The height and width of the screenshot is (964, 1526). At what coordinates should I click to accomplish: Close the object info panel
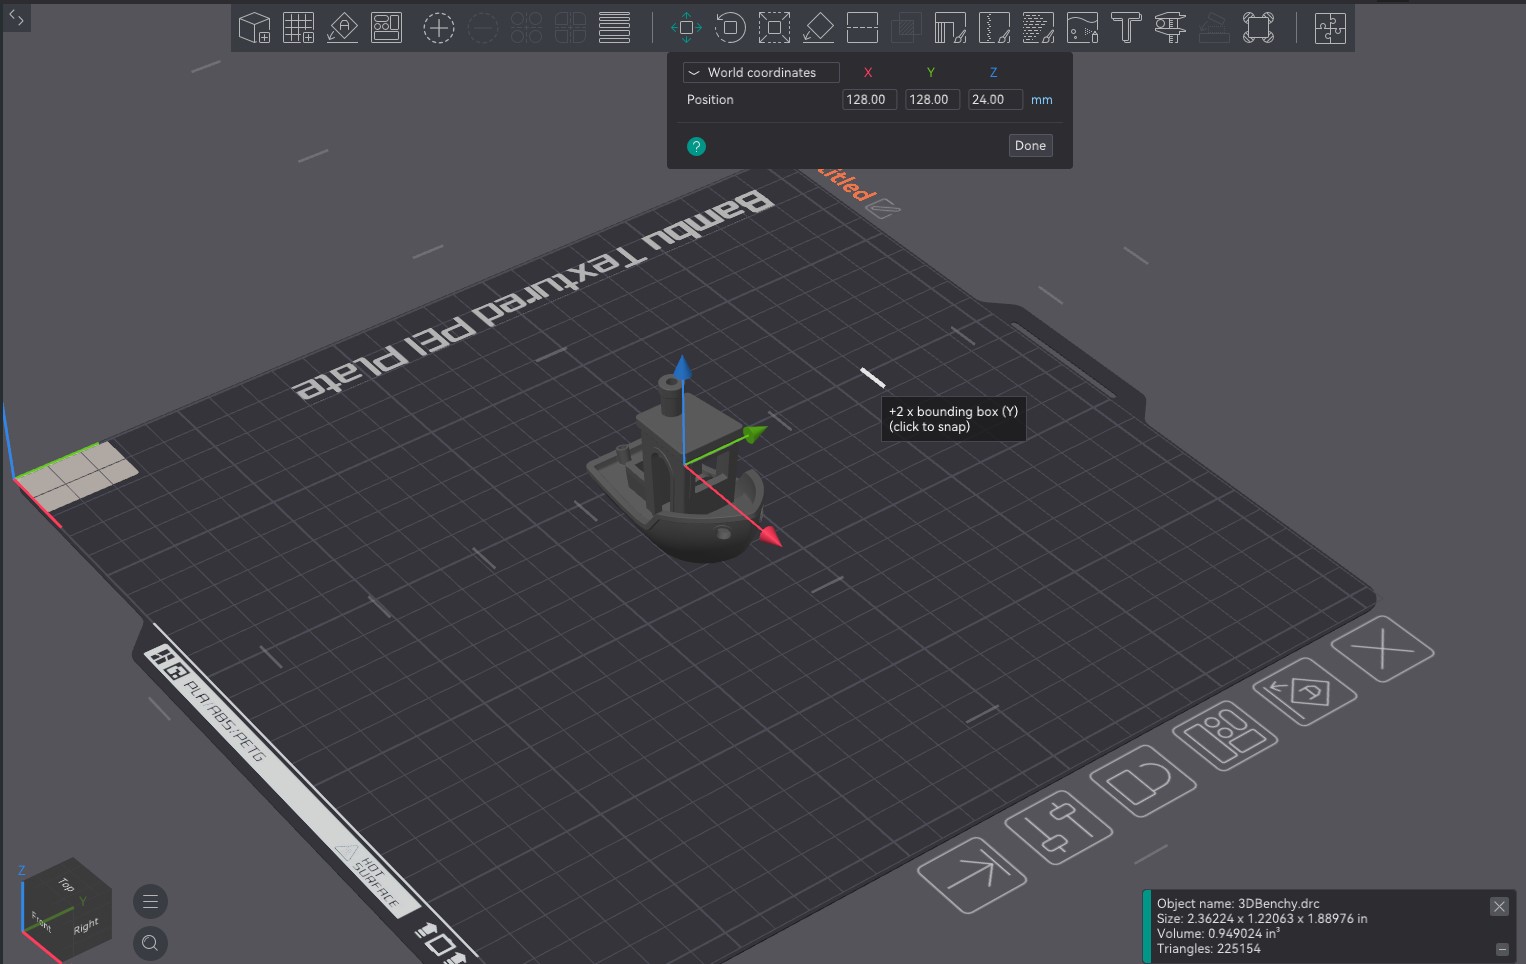[x=1499, y=906]
